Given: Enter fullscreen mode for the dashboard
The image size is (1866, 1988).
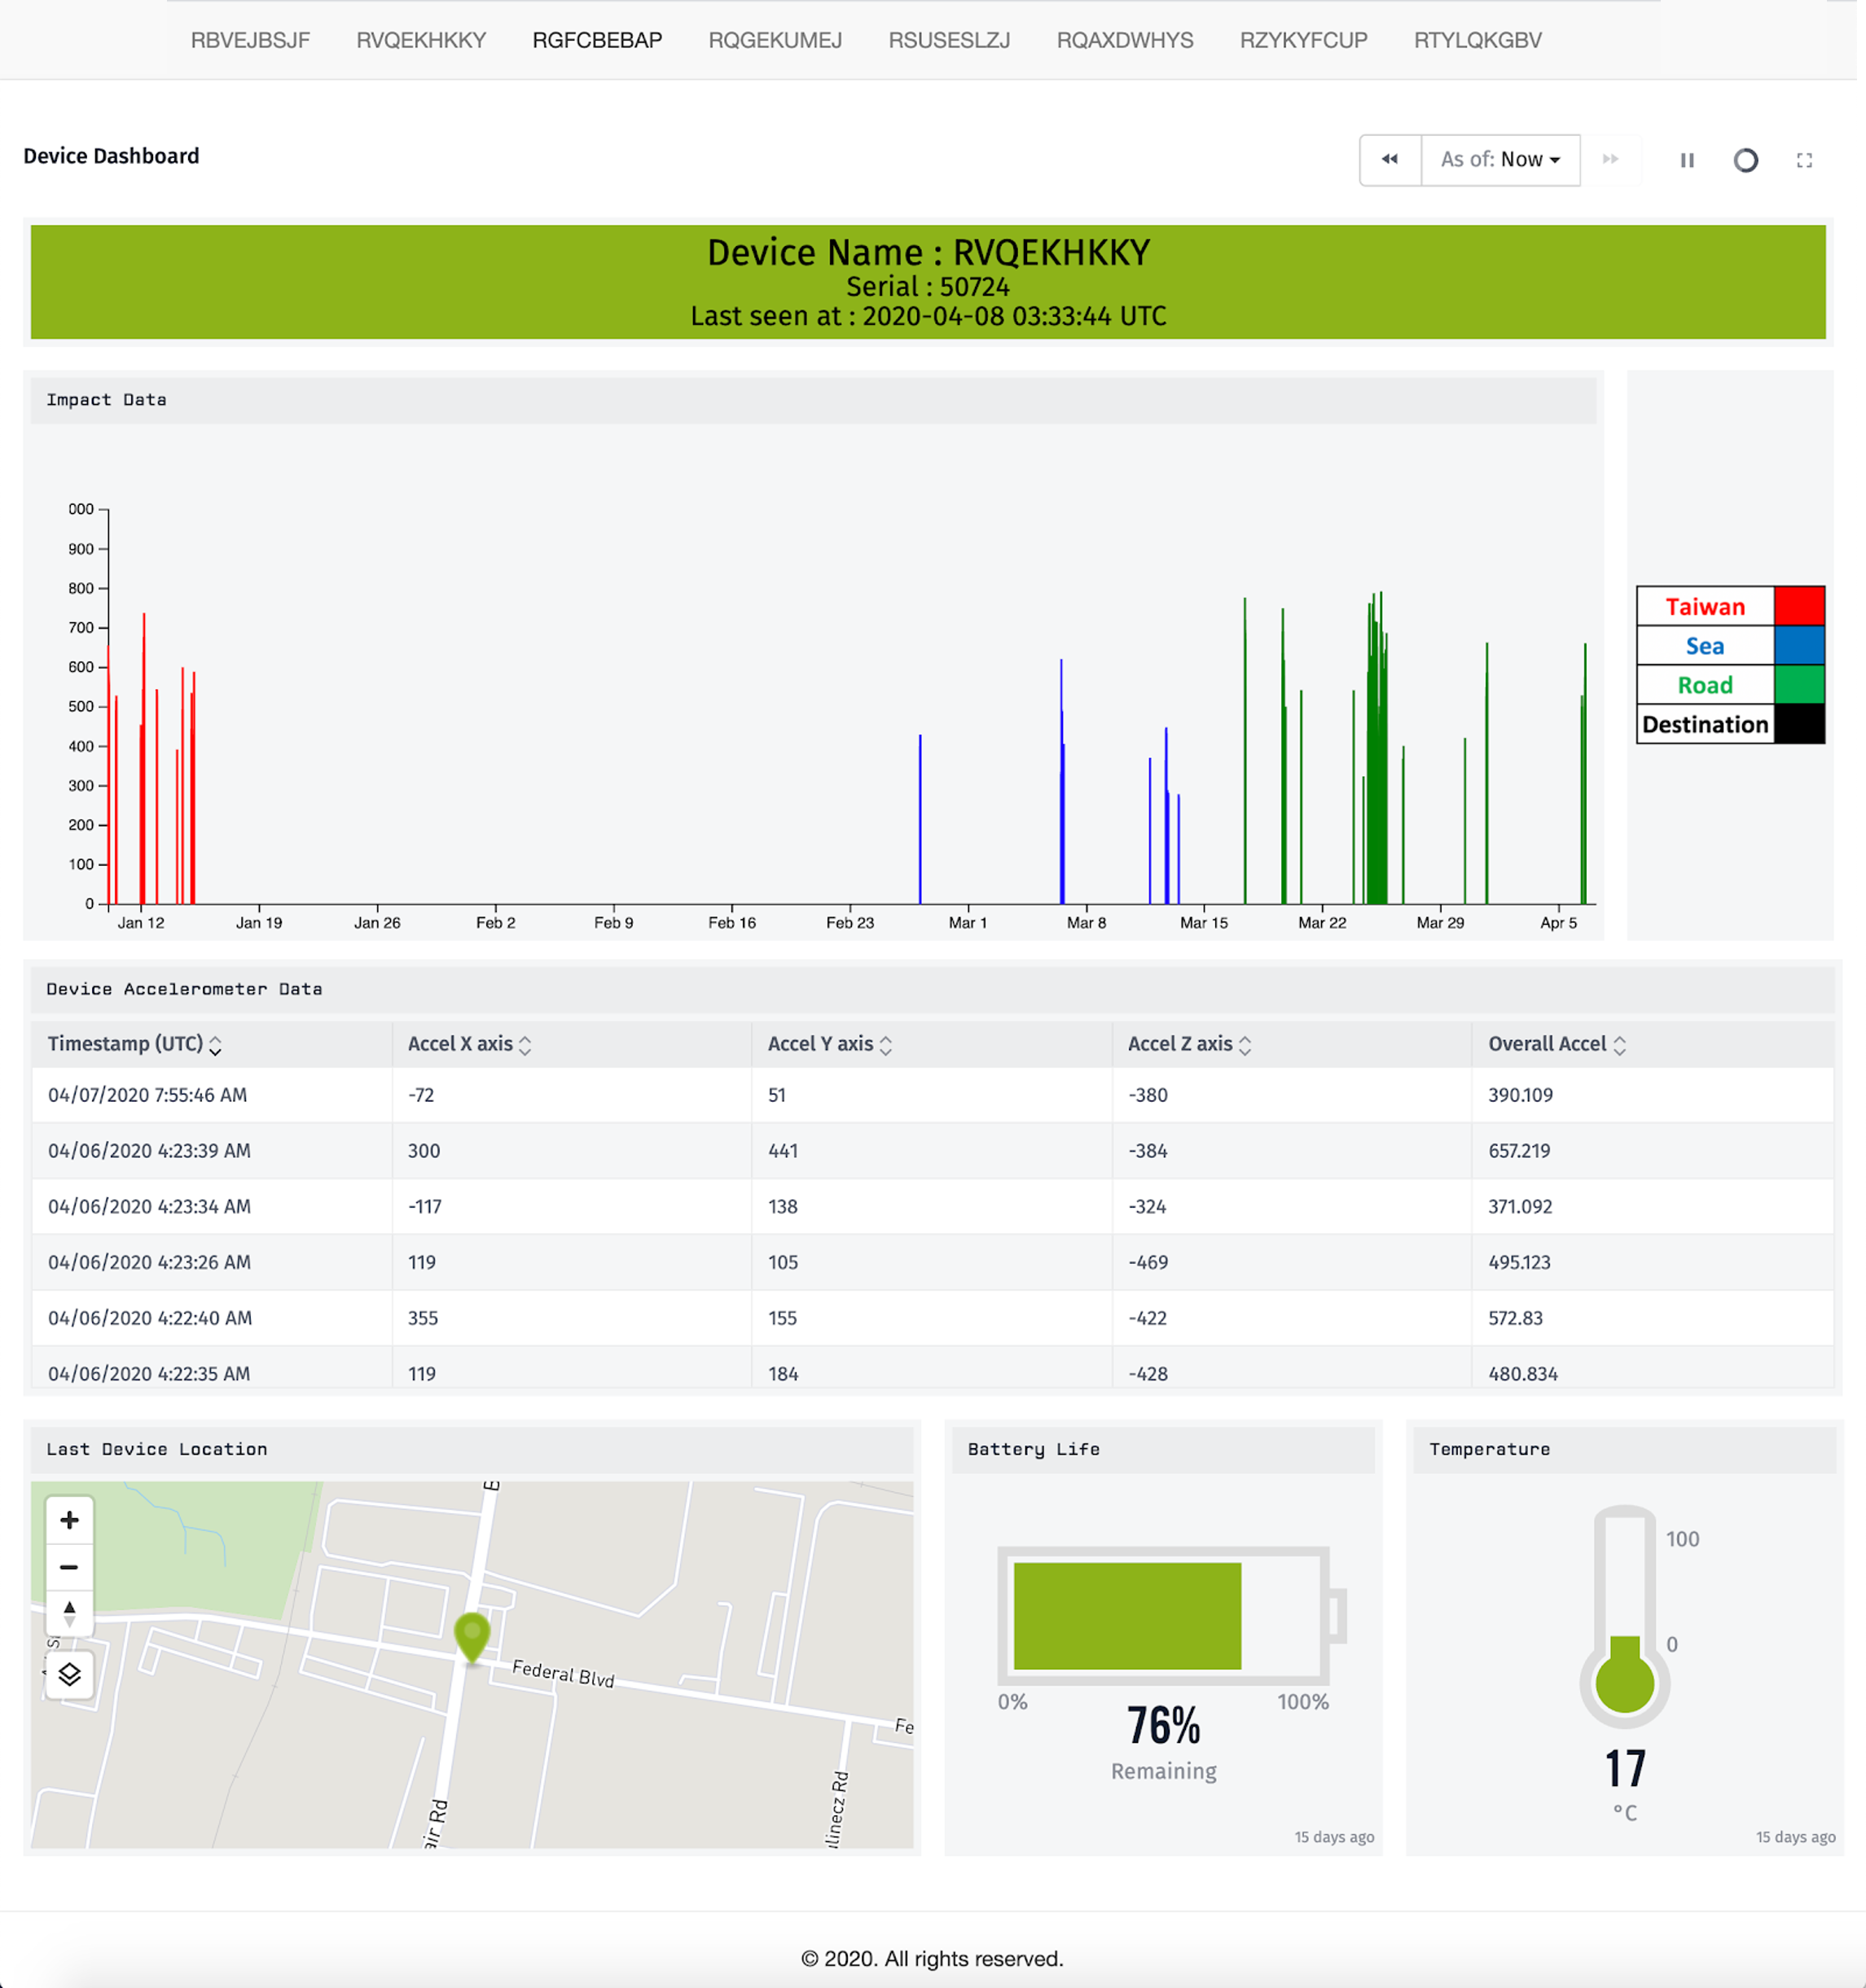Looking at the screenshot, I should [x=1805, y=159].
